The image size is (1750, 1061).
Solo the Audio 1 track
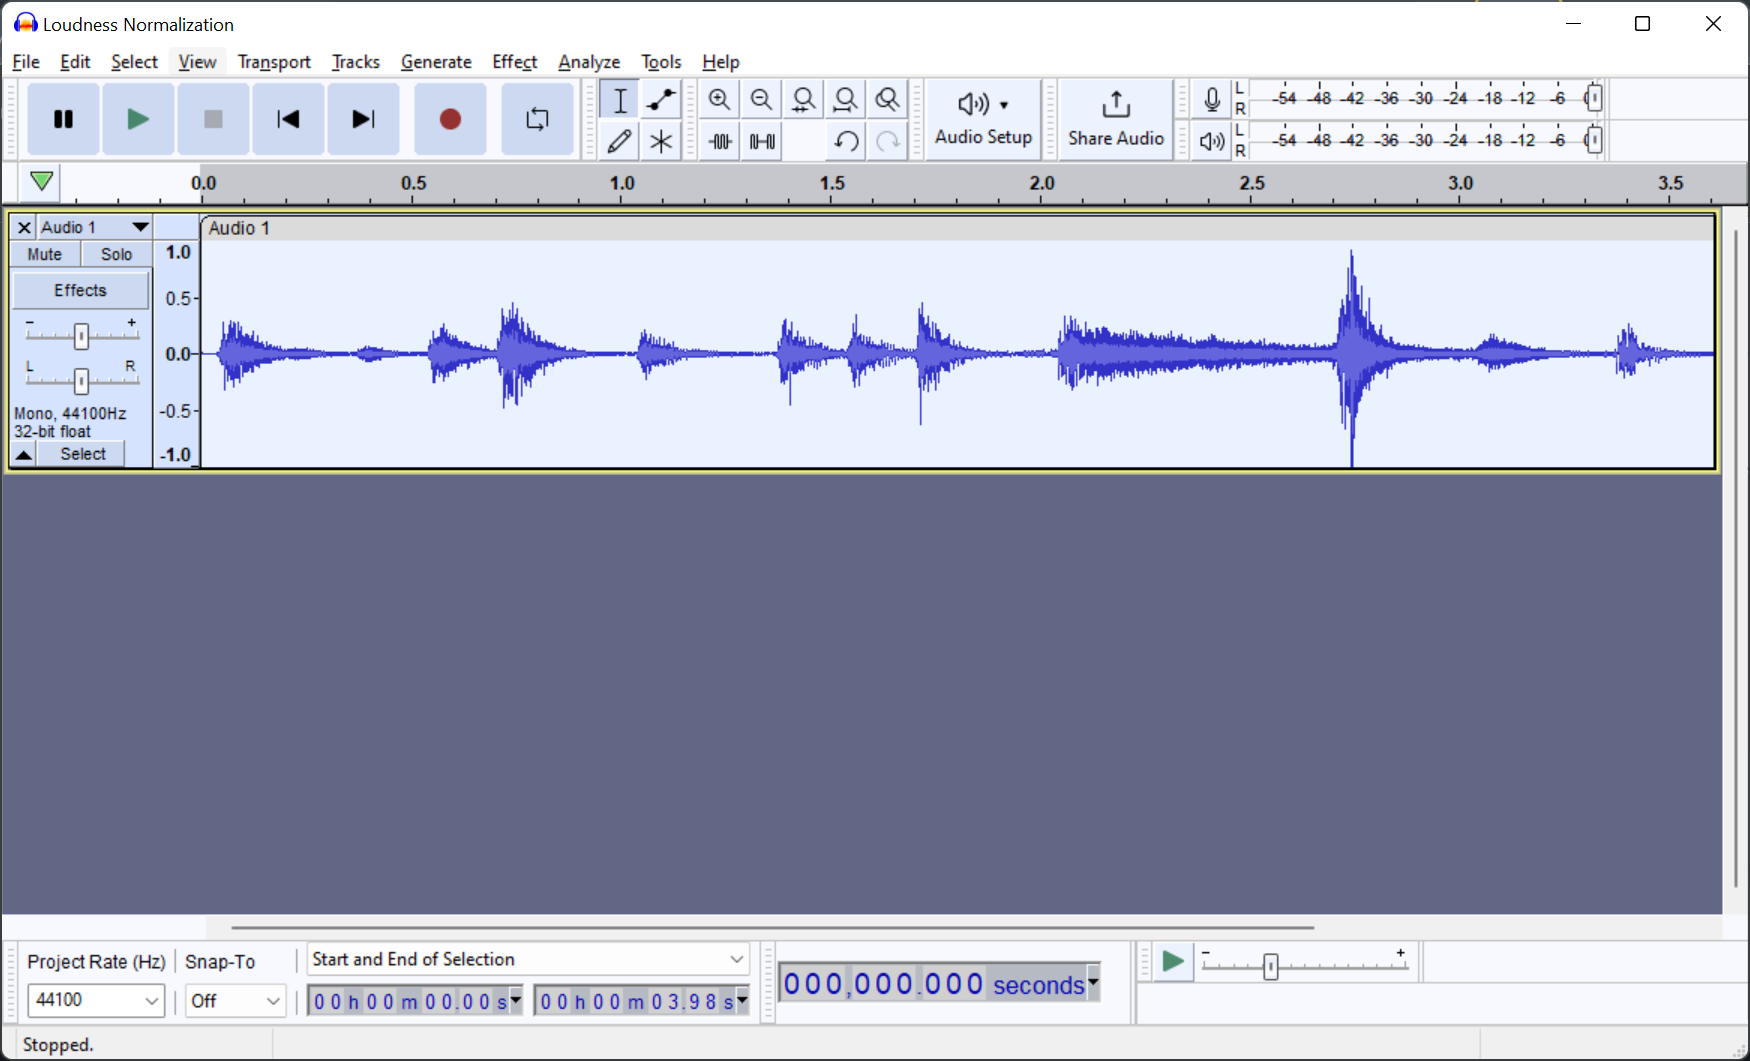coord(116,254)
